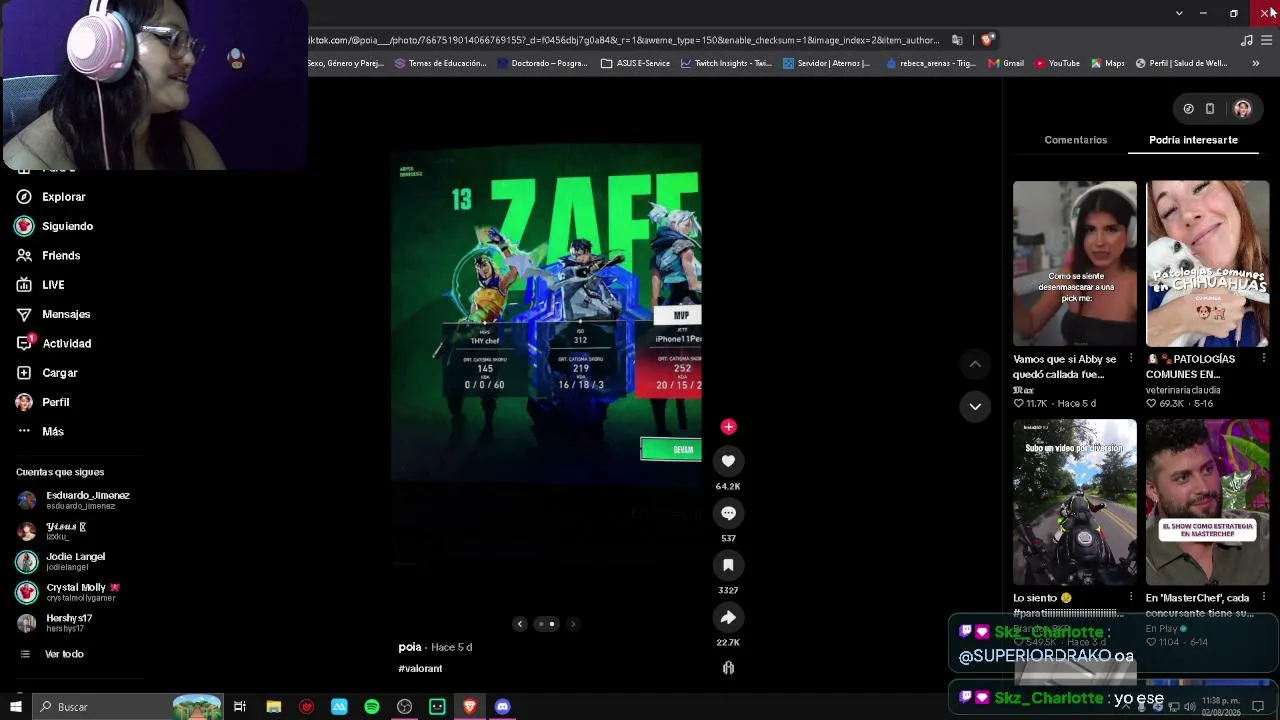This screenshot has width=1280, height=720.
Task: Click the phone app icon at top right
Action: 1210,109
